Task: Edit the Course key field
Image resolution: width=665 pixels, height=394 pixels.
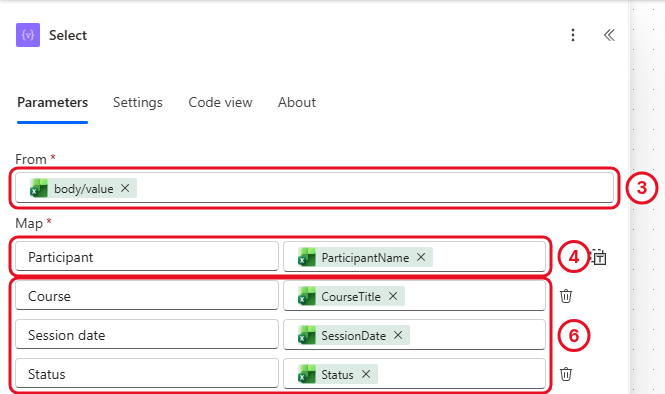Action: click(x=147, y=296)
